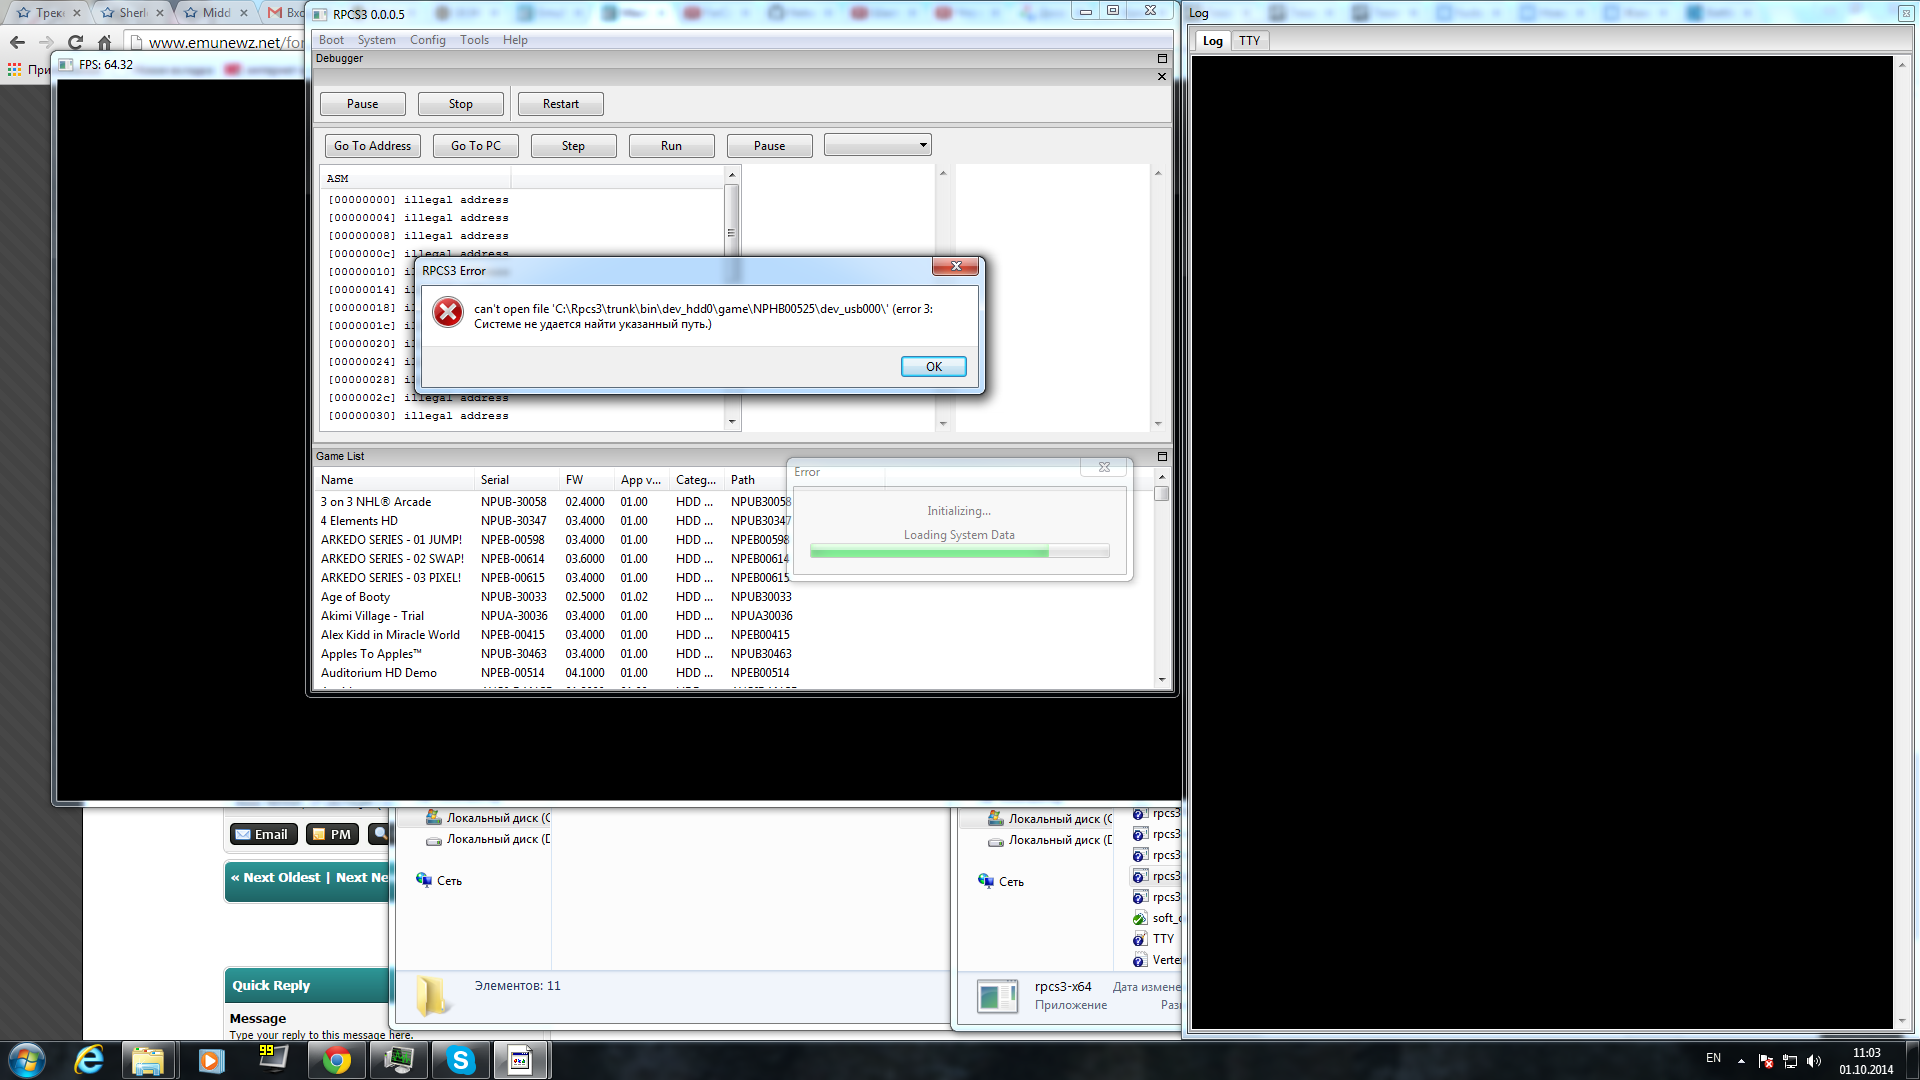Step one instruction in debugger
Viewport: 1920px width, 1080px height.
[x=573, y=146]
